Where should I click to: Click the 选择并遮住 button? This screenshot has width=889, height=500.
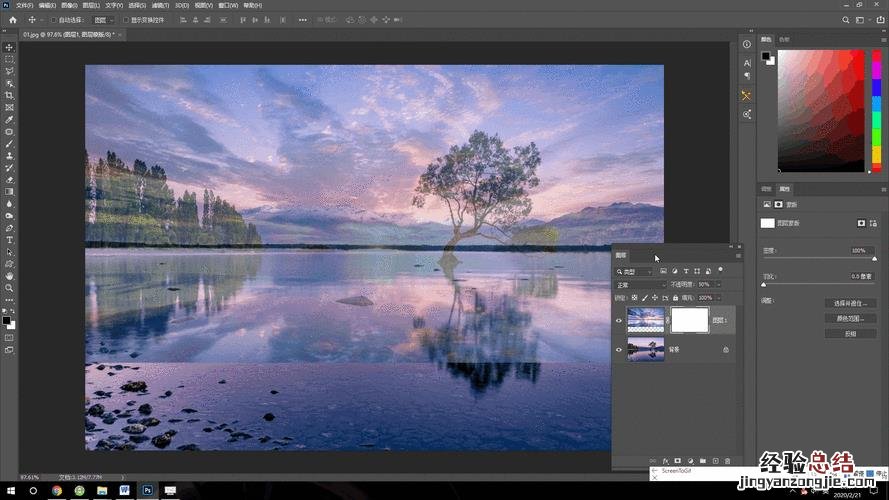click(850, 303)
